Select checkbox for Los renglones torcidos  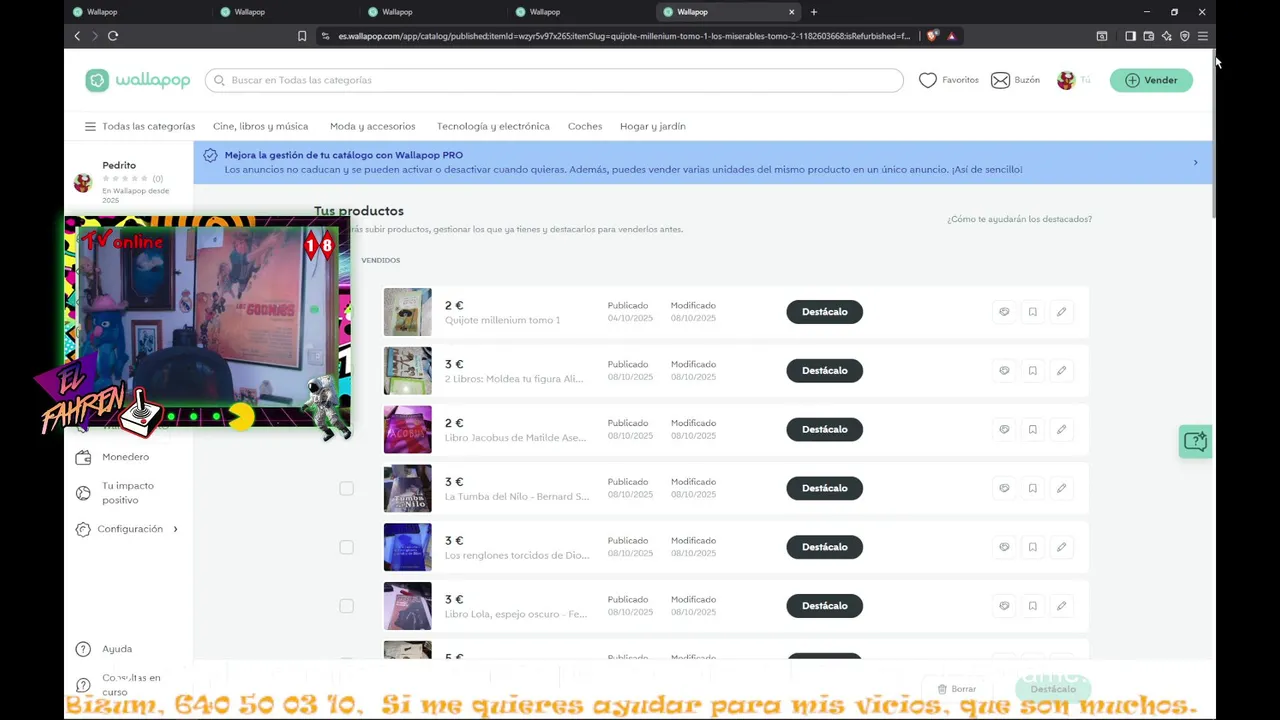(346, 547)
